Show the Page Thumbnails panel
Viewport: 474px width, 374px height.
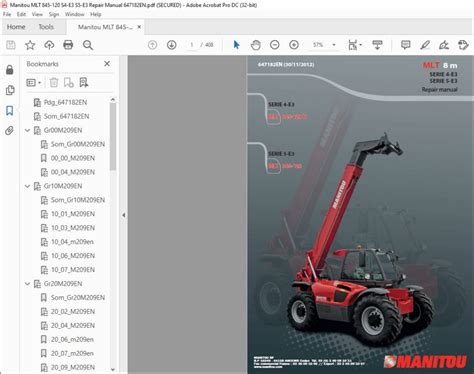click(x=10, y=90)
